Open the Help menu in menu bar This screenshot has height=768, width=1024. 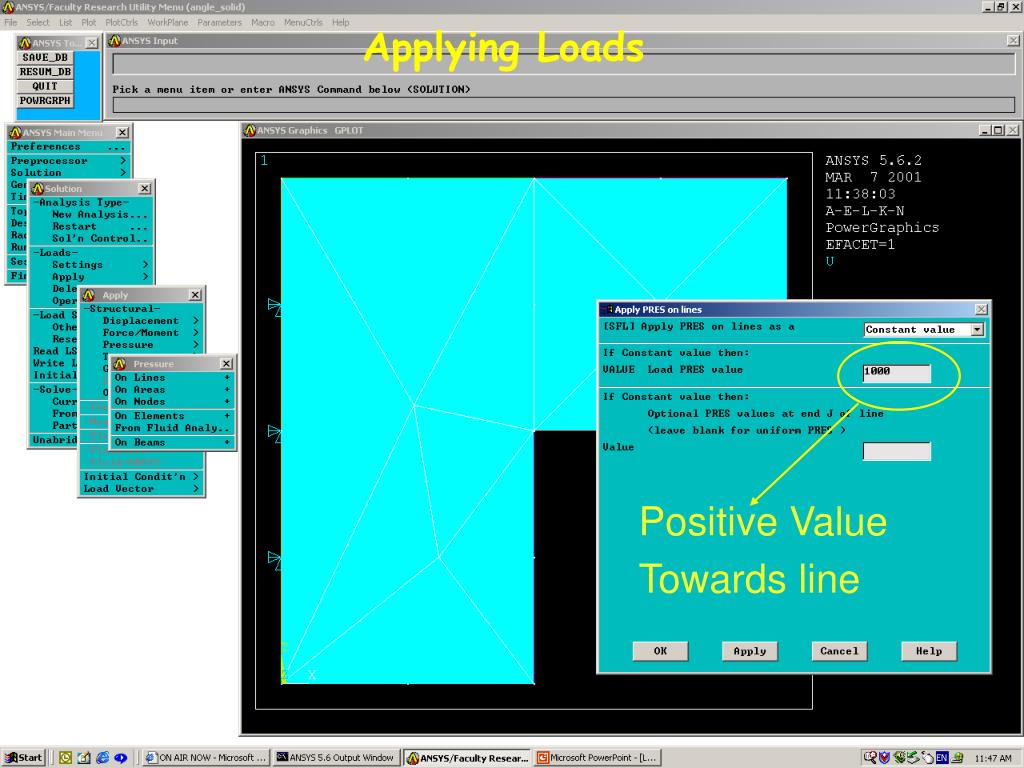[340, 22]
